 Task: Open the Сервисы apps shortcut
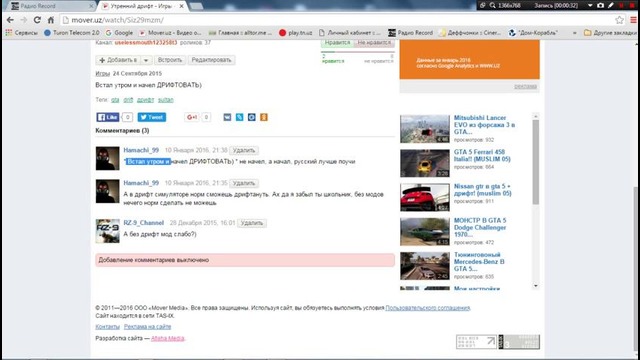pos(21,33)
